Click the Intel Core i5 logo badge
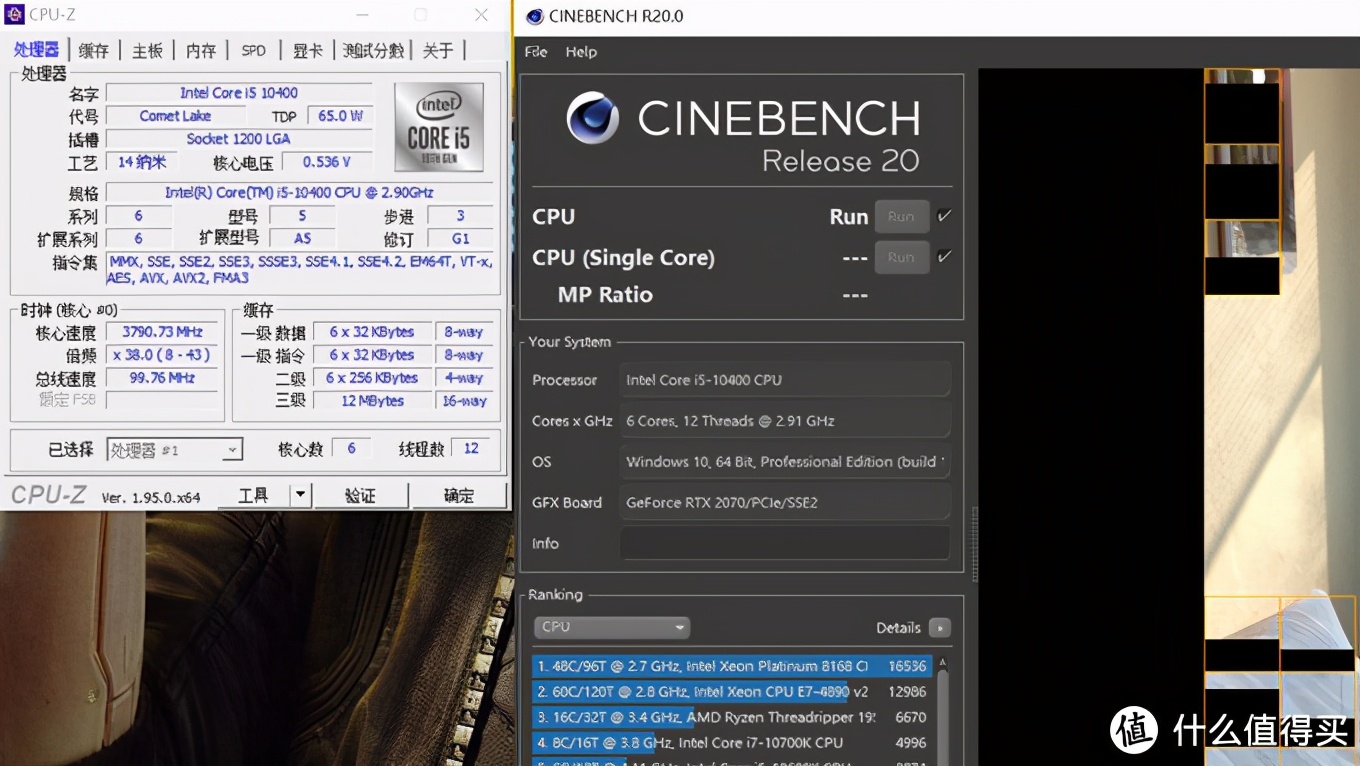Screen dimensions: 1360x766 (439, 127)
